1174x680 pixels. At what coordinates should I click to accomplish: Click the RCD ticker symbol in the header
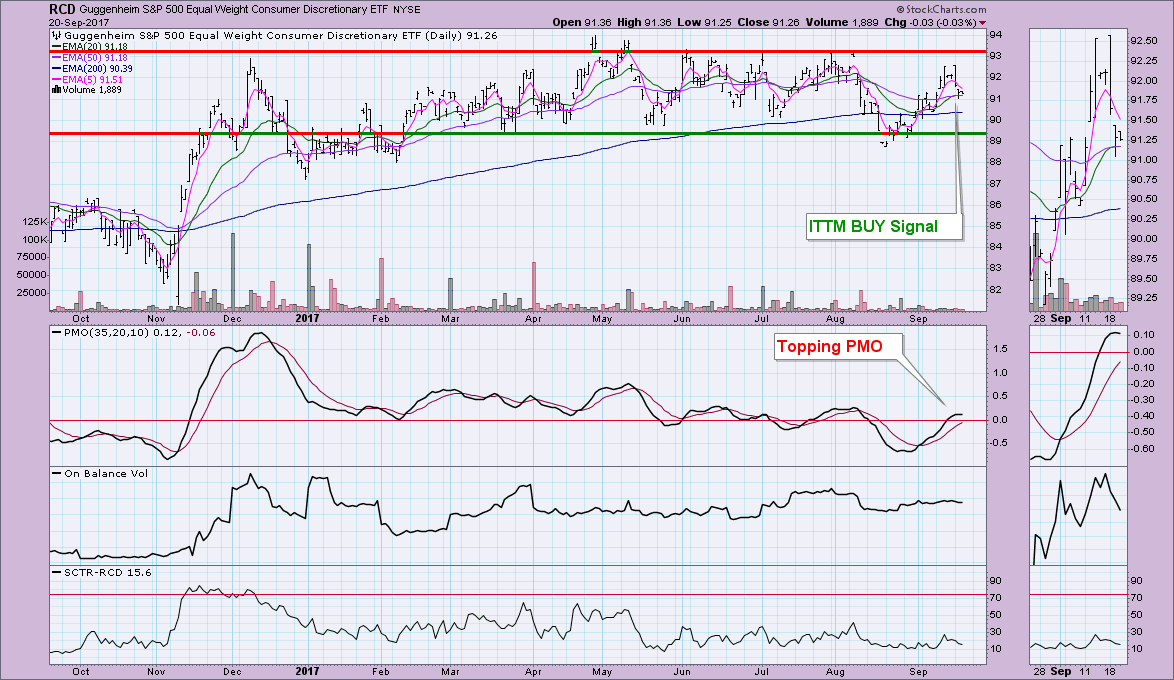[61, 9]
